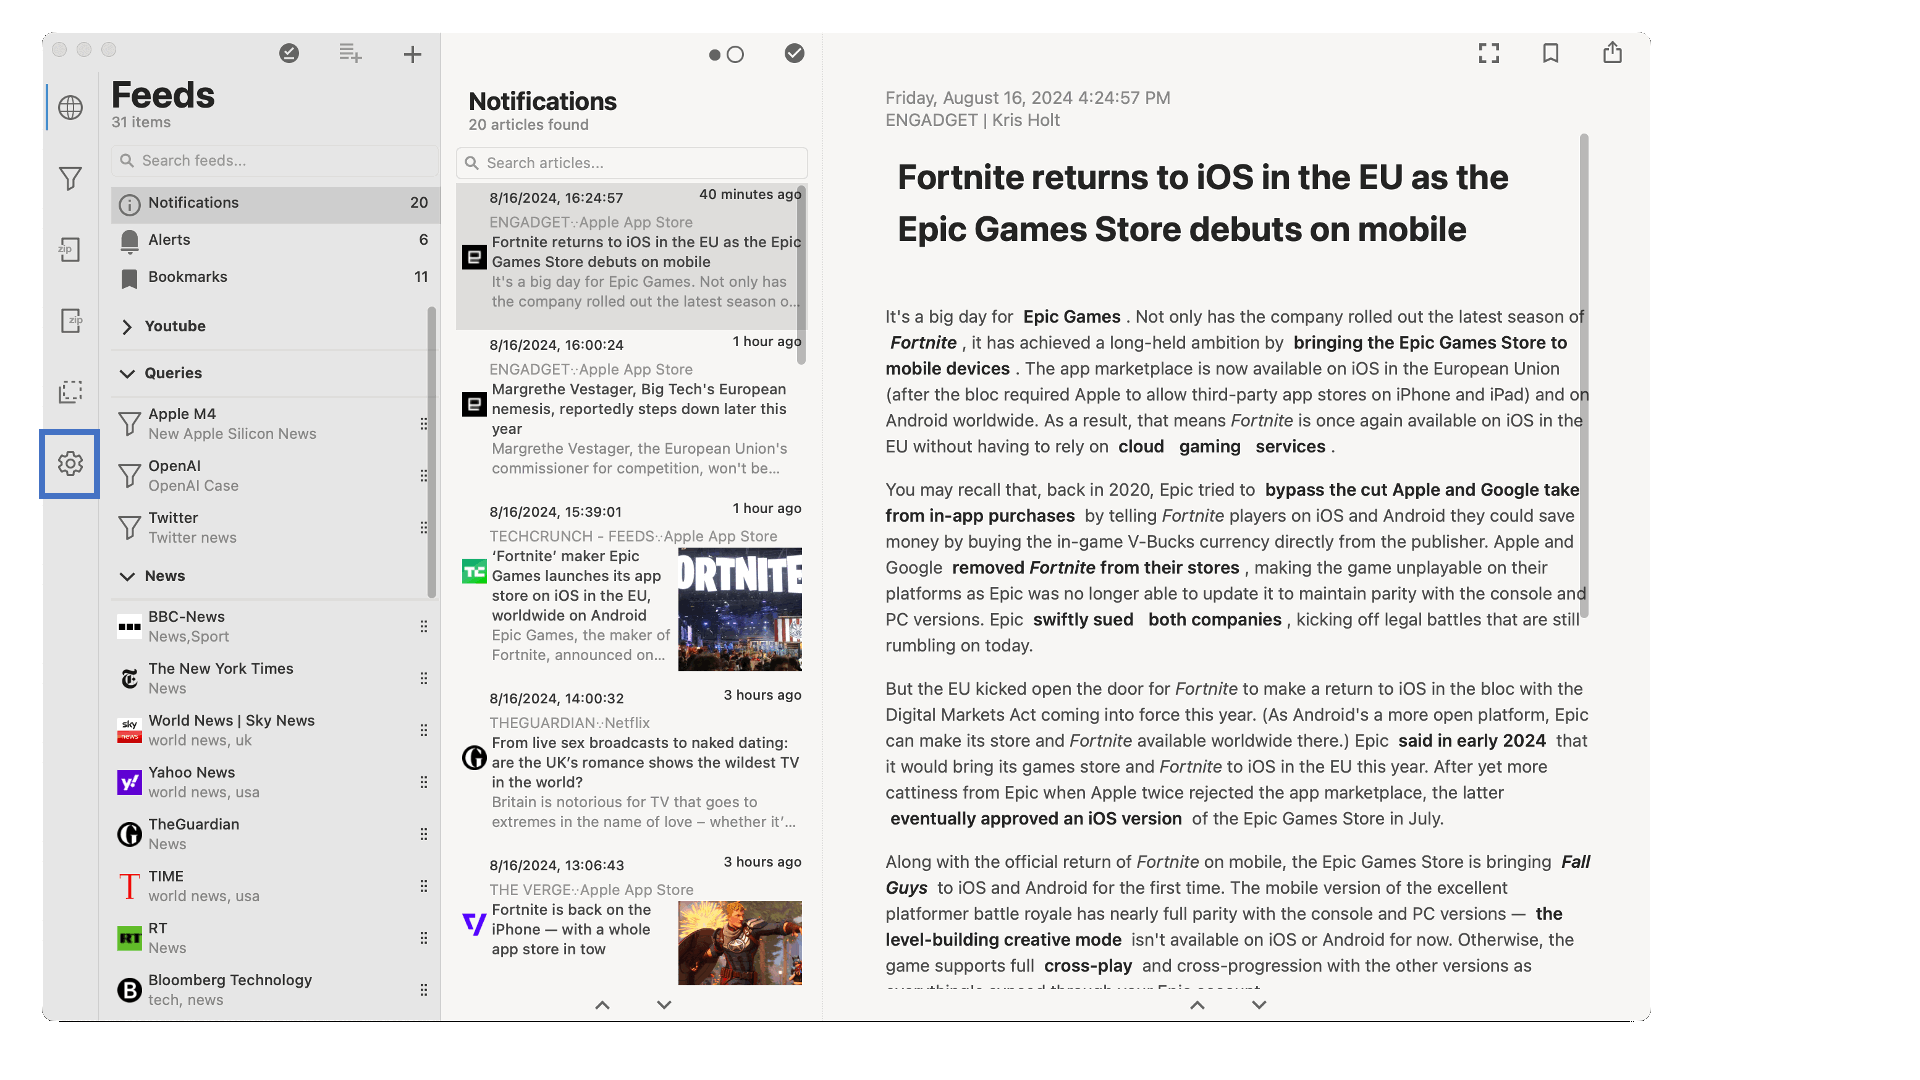Open the Bookmarks list
Screen dimensions: 1920x1080
pyautogui.click(x=187, y=277)
